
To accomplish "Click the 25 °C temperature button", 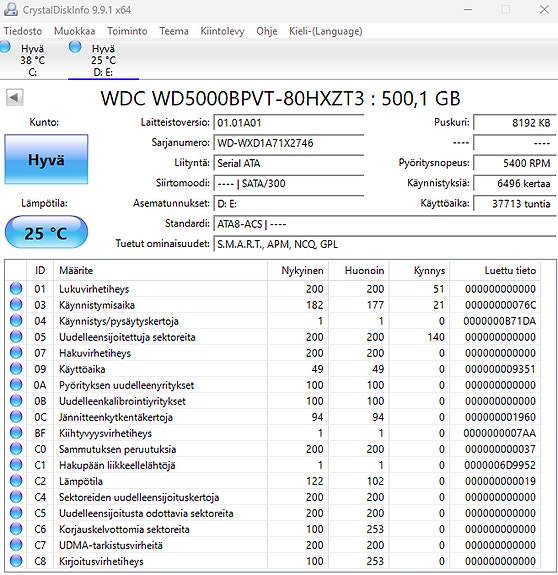I will pos(46,233).
